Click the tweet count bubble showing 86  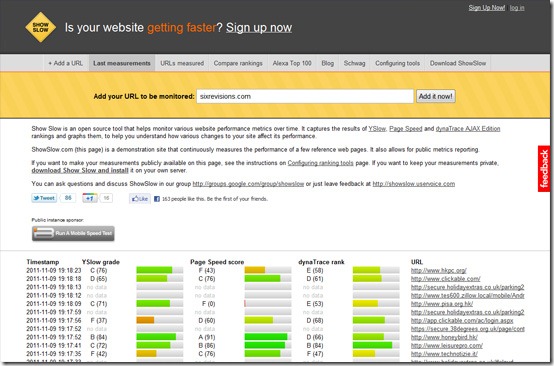(68, 198)
